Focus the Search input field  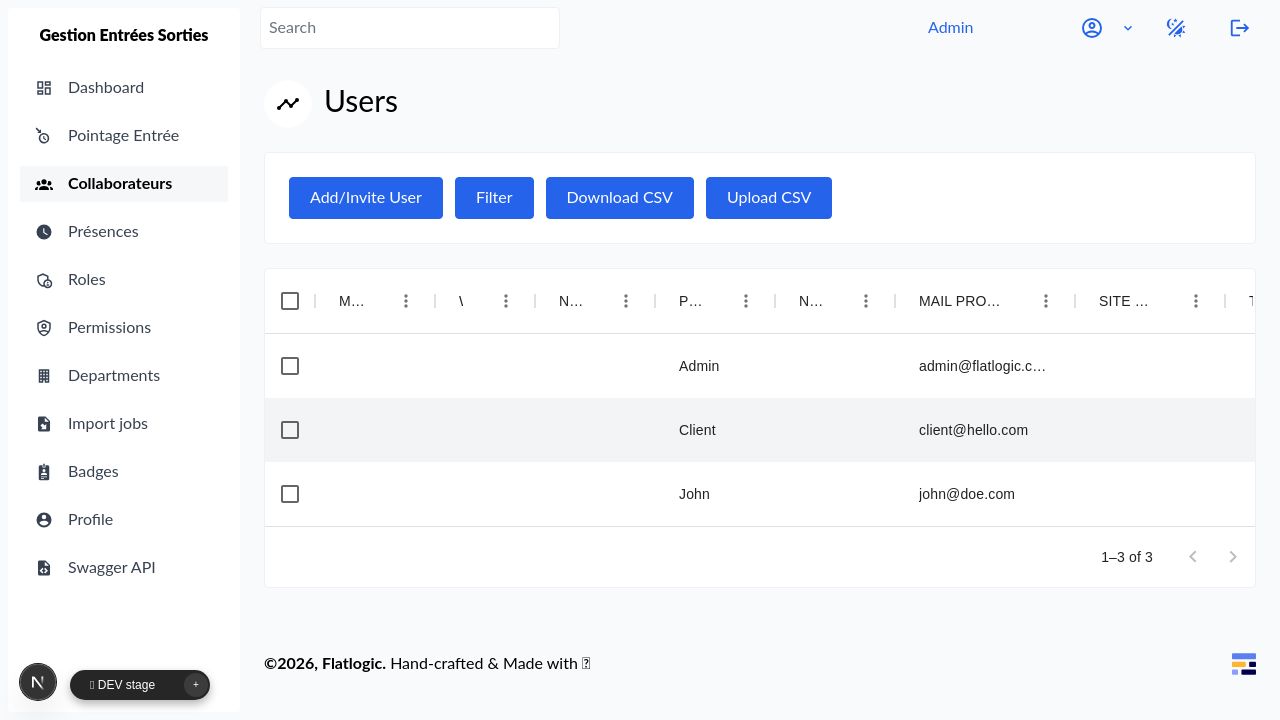(410, 28)
